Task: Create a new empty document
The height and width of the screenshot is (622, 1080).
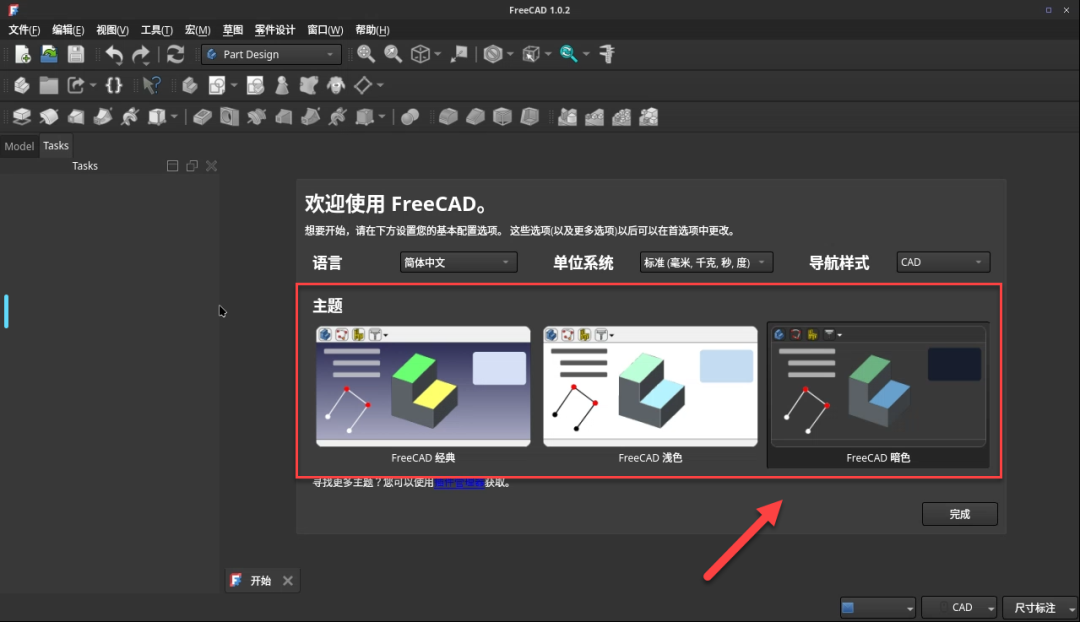Action: [22, 53]
